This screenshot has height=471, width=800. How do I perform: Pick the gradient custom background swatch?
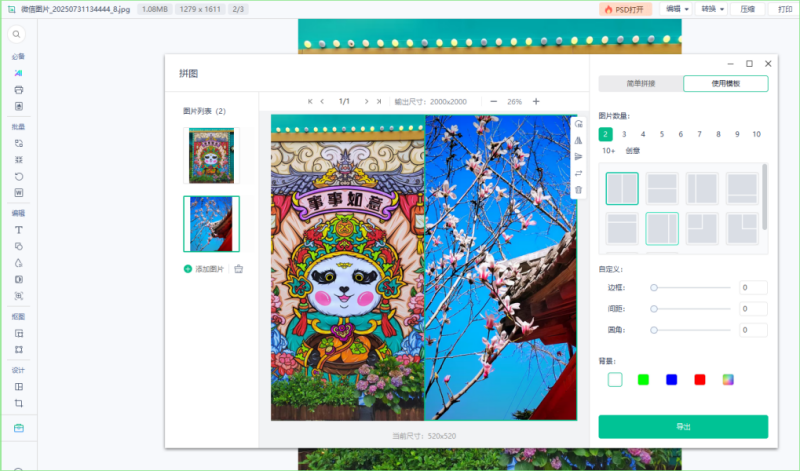pyautogui.click(x=728, y=380)
